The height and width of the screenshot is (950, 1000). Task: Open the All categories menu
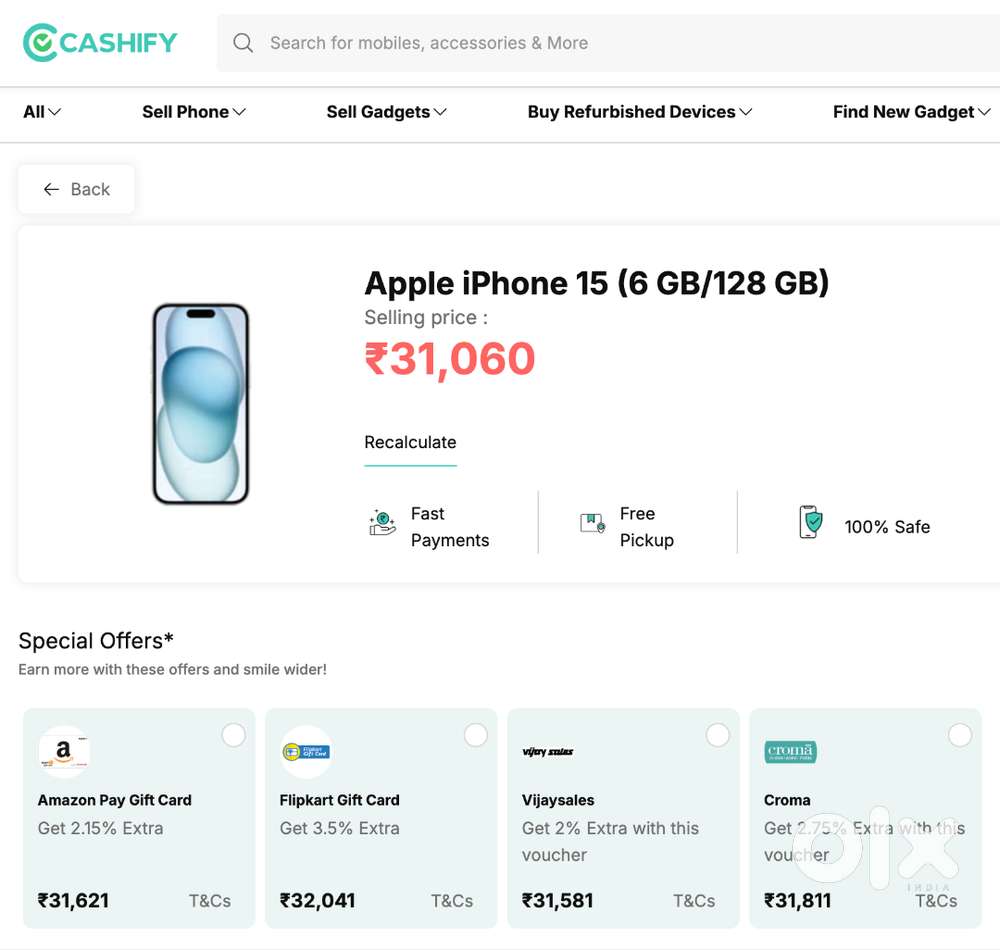pyautogui.click(x=42, y=112)
